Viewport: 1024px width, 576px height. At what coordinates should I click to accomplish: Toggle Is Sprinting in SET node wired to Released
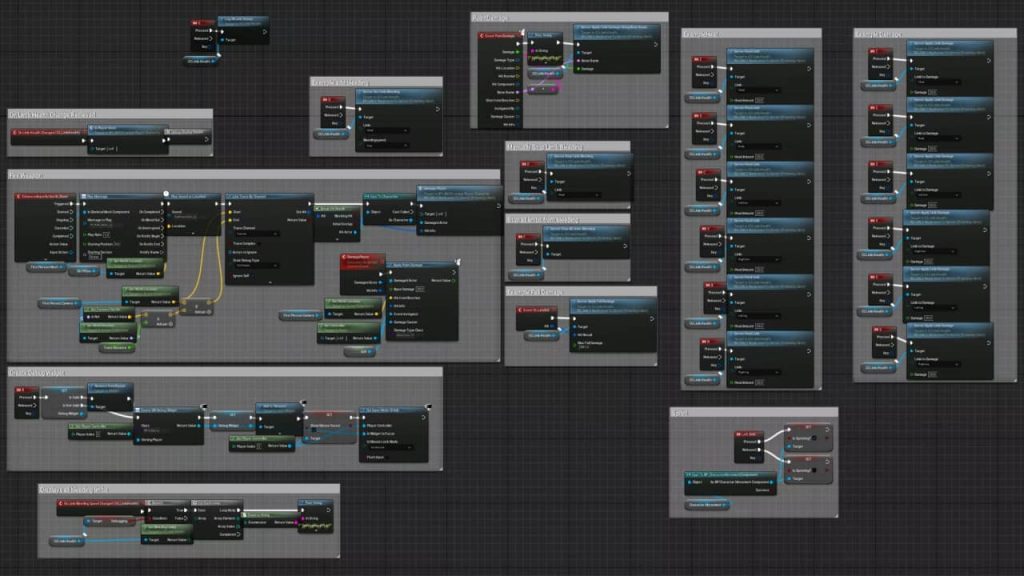[814, 470]
